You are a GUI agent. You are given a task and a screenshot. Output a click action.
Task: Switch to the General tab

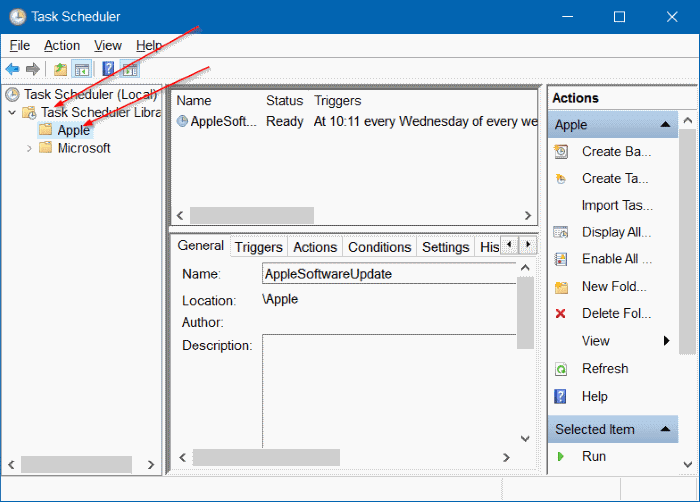coord(200,246)
